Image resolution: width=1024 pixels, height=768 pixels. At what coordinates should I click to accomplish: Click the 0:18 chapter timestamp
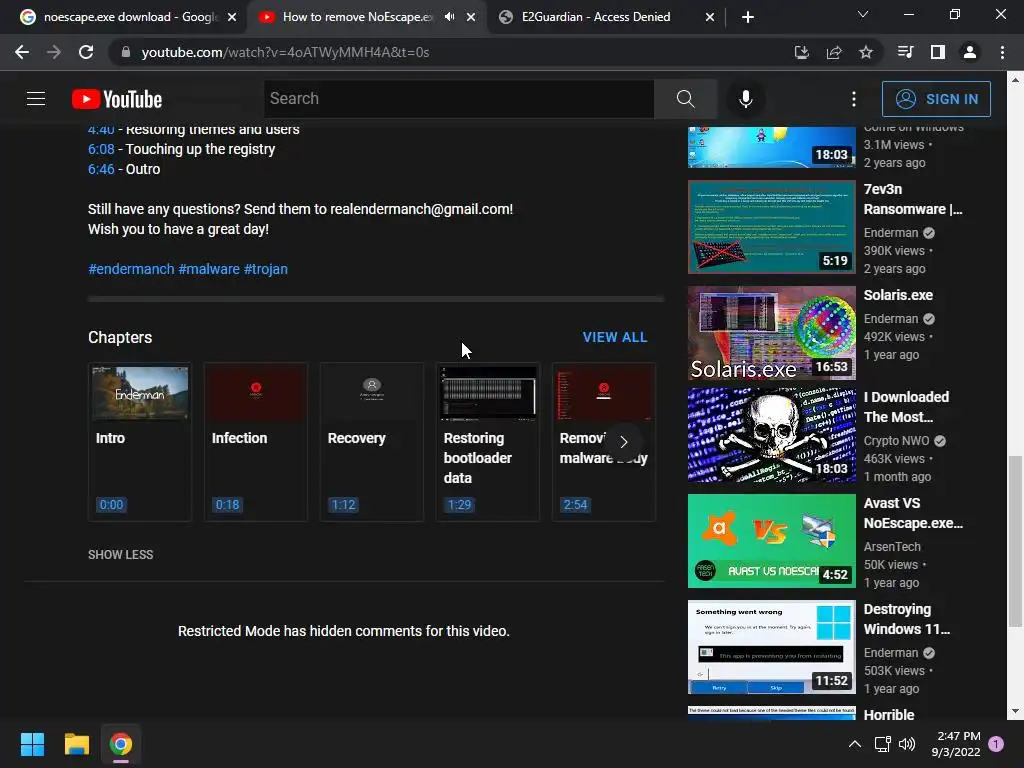click(227, 505)
